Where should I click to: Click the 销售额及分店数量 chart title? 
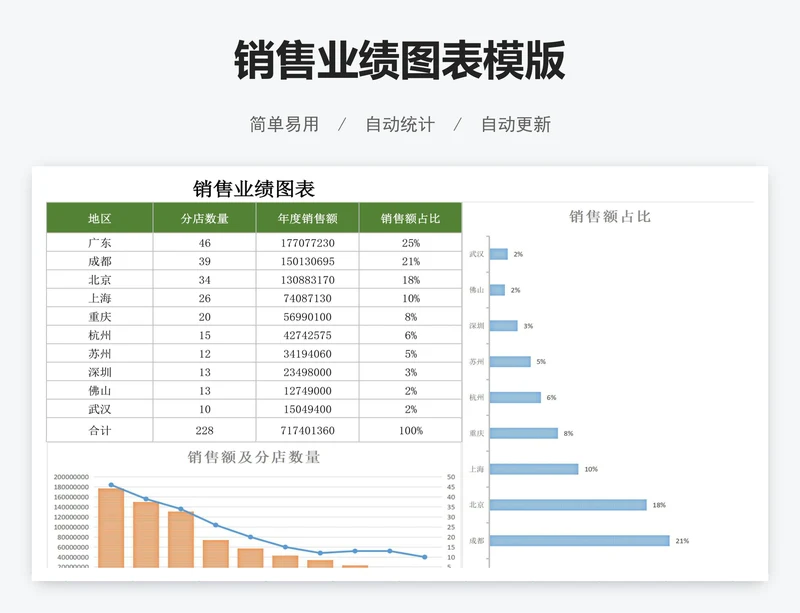[x=254, y=457]
